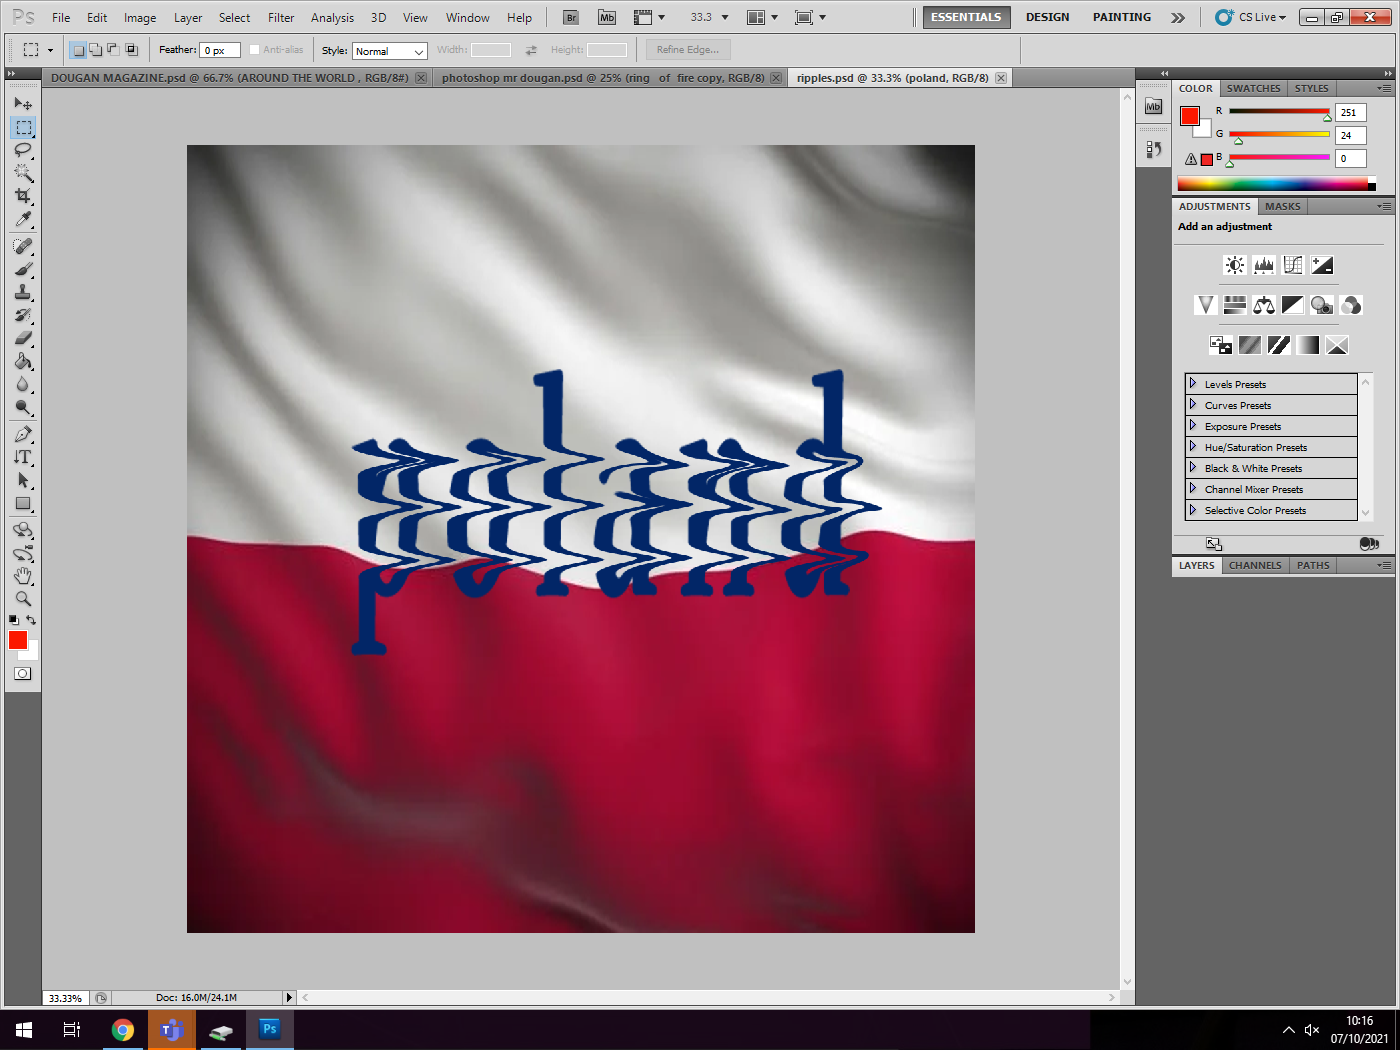This screenshot has height=1050, width=1400.
Task: Enable Intersect with selection mode
Action: [x=131, y=50]
